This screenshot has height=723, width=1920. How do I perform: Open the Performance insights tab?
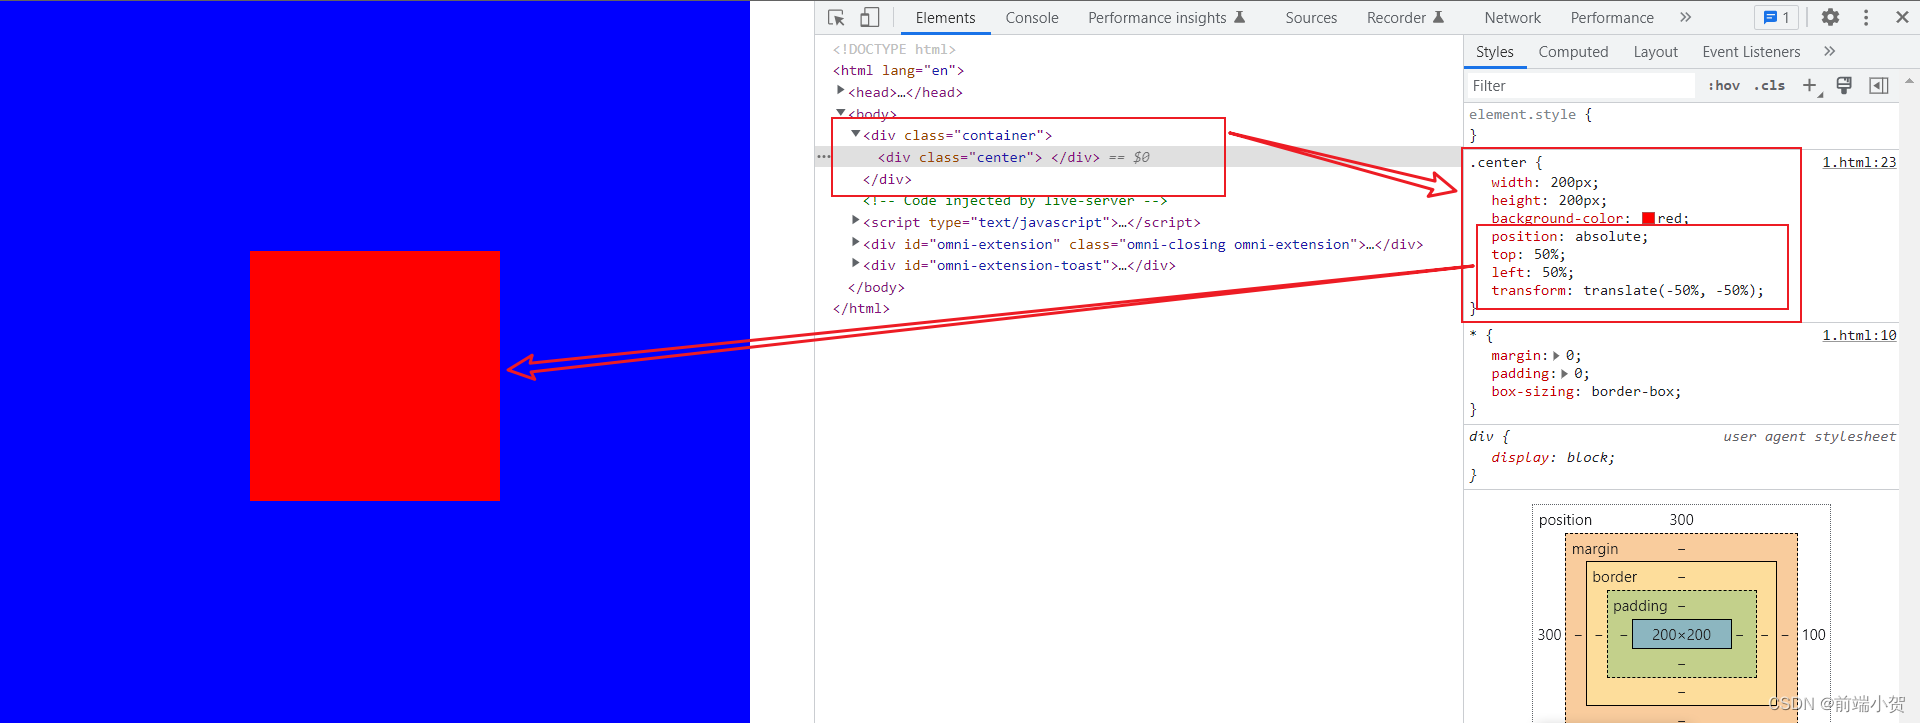pyautogui.click(x=1166, y=18)
